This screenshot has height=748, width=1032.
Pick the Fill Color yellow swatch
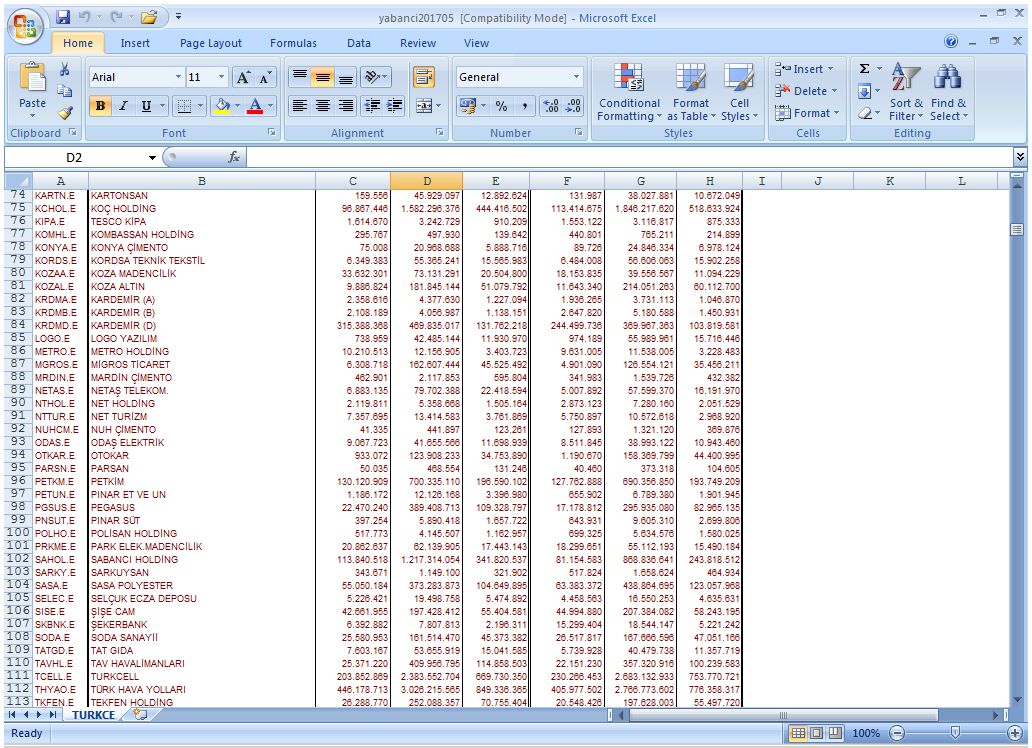coord(222,106)
